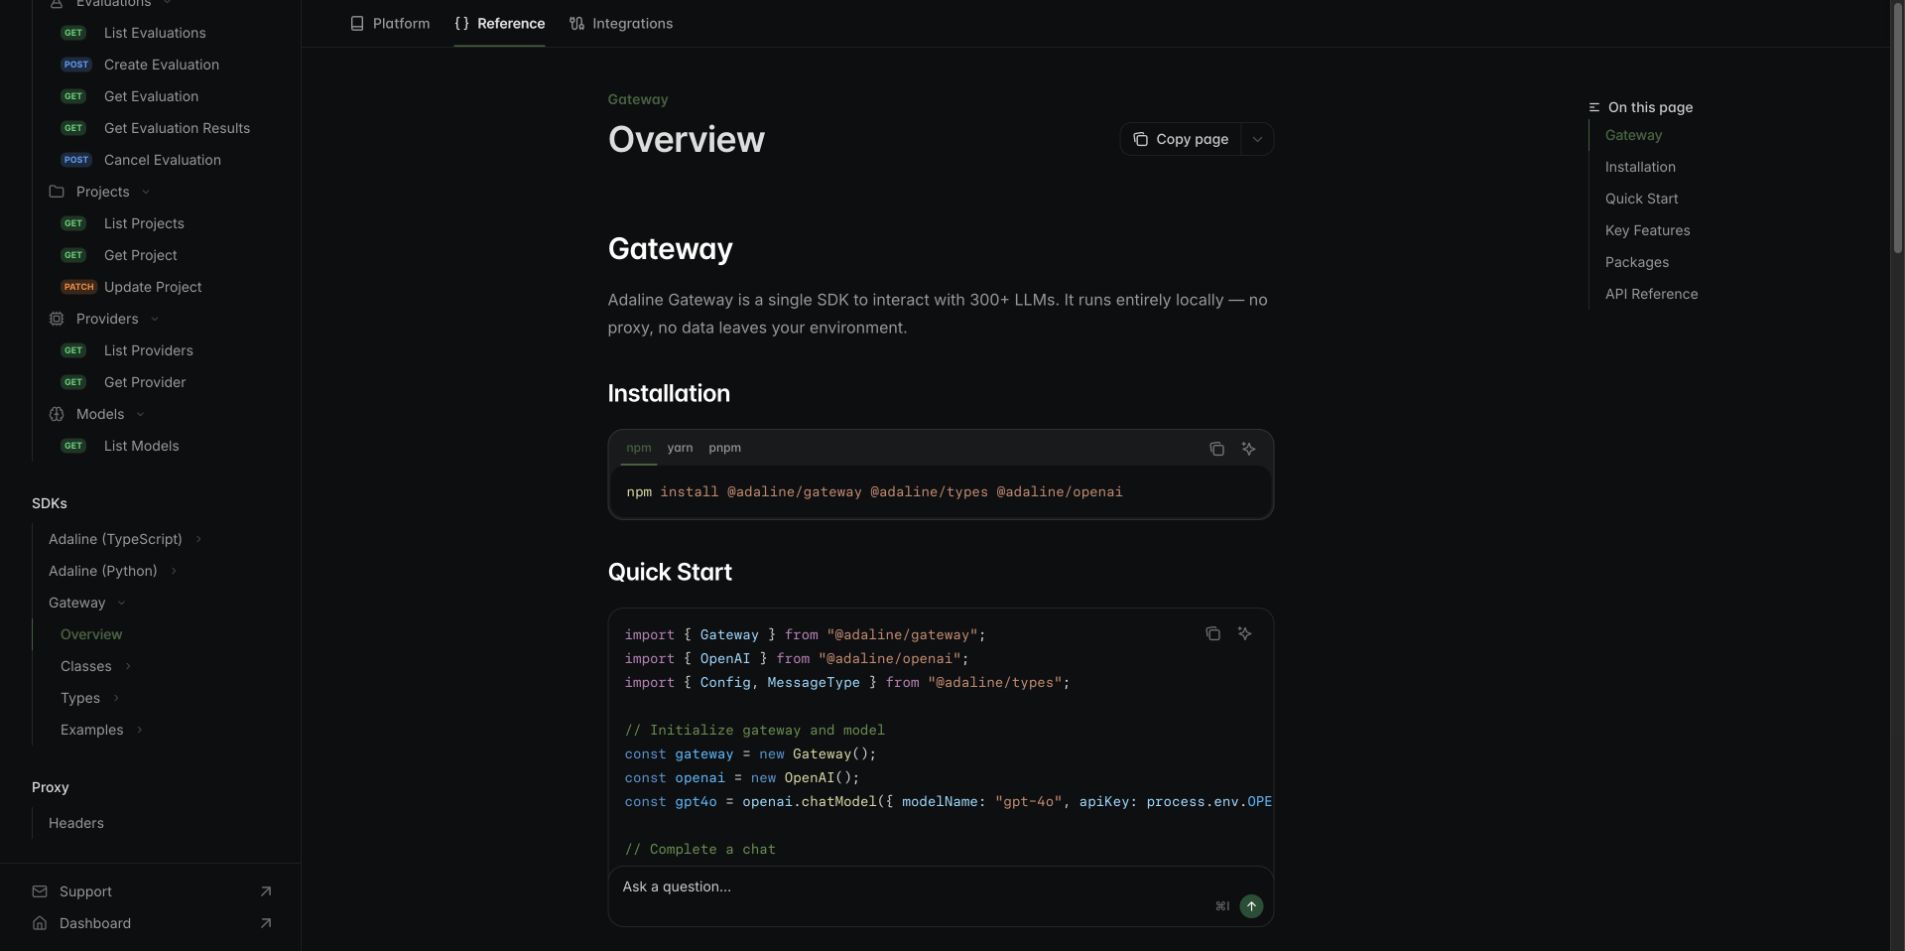
Task: Ask AI about the installation code block
Action: pos(1249,449)
